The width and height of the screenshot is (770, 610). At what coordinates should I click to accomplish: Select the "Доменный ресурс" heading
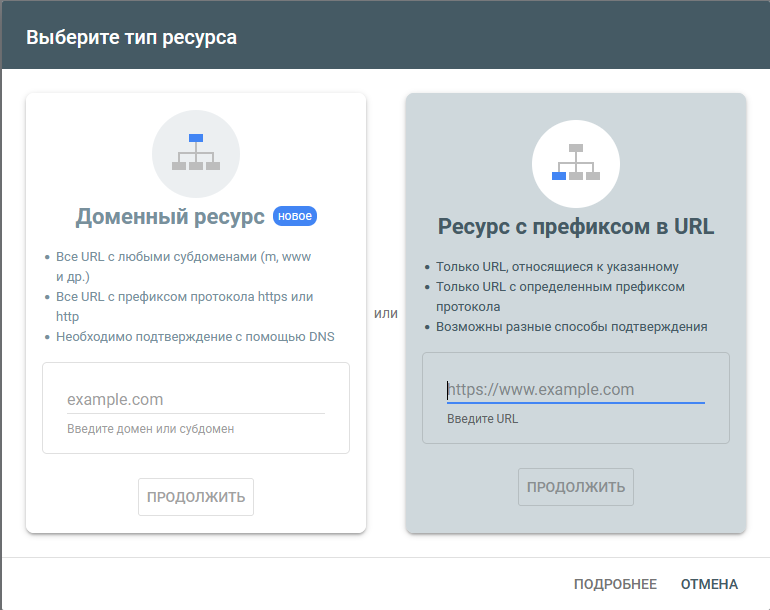[170, 217]
